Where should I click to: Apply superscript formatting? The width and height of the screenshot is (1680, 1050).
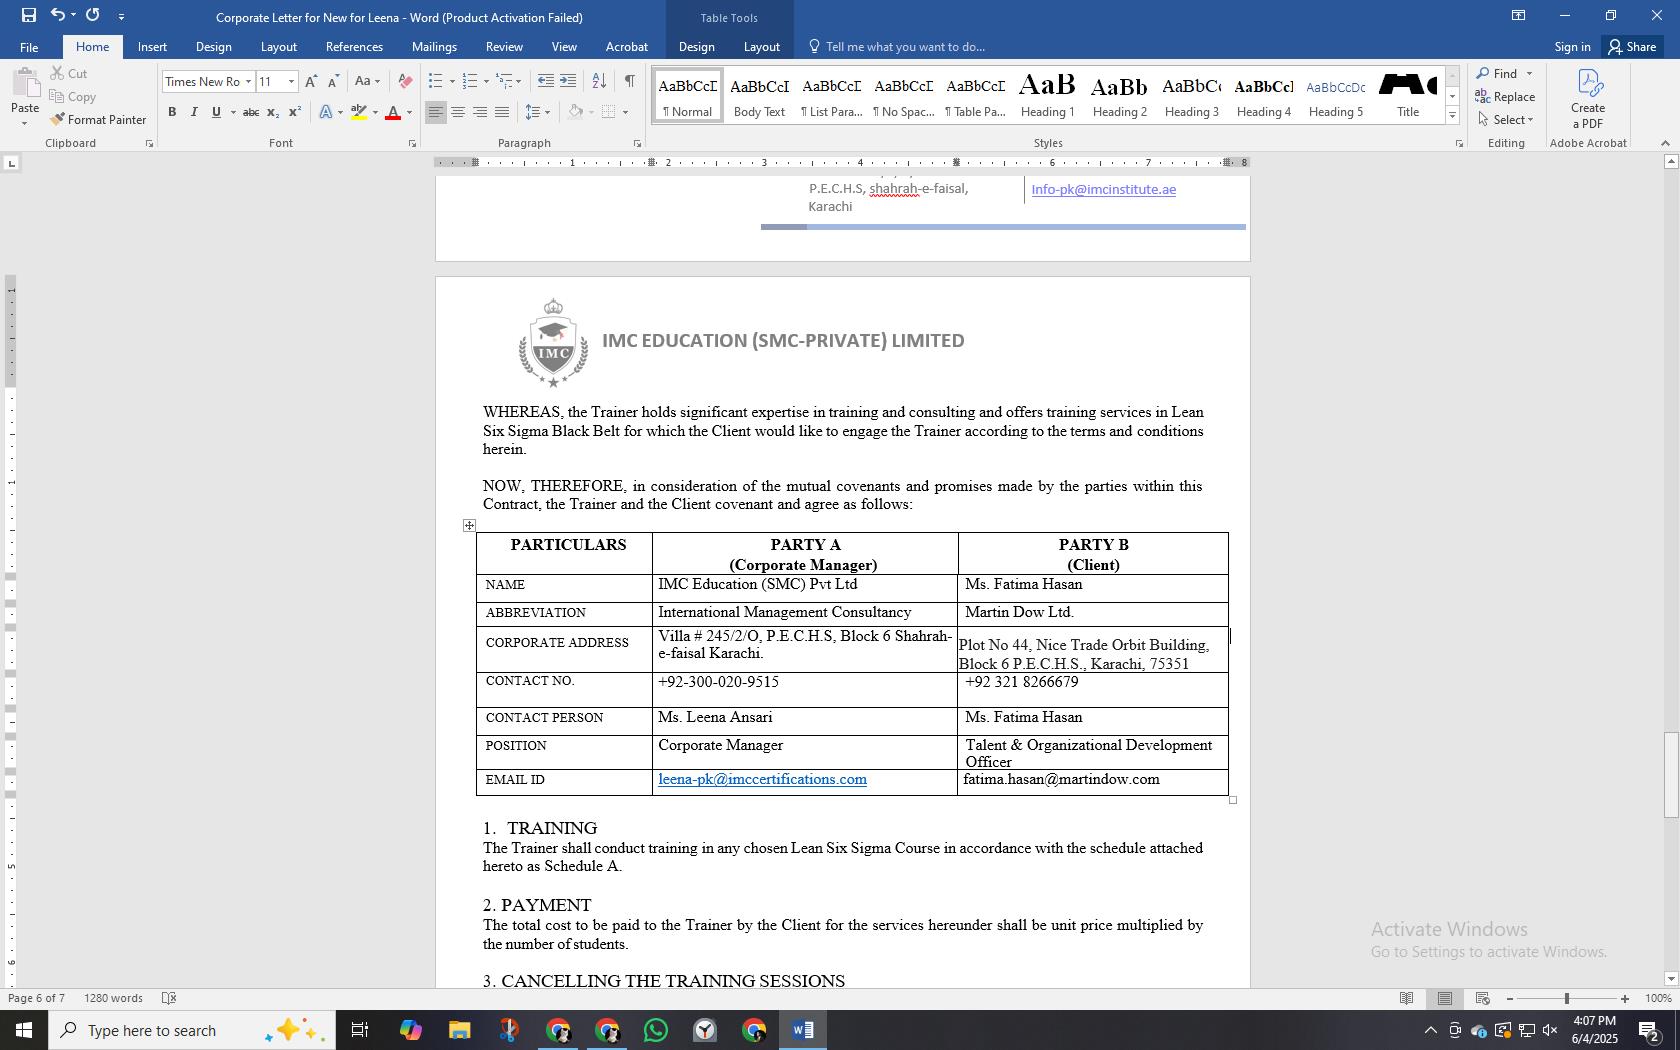(x=294, y=112)
